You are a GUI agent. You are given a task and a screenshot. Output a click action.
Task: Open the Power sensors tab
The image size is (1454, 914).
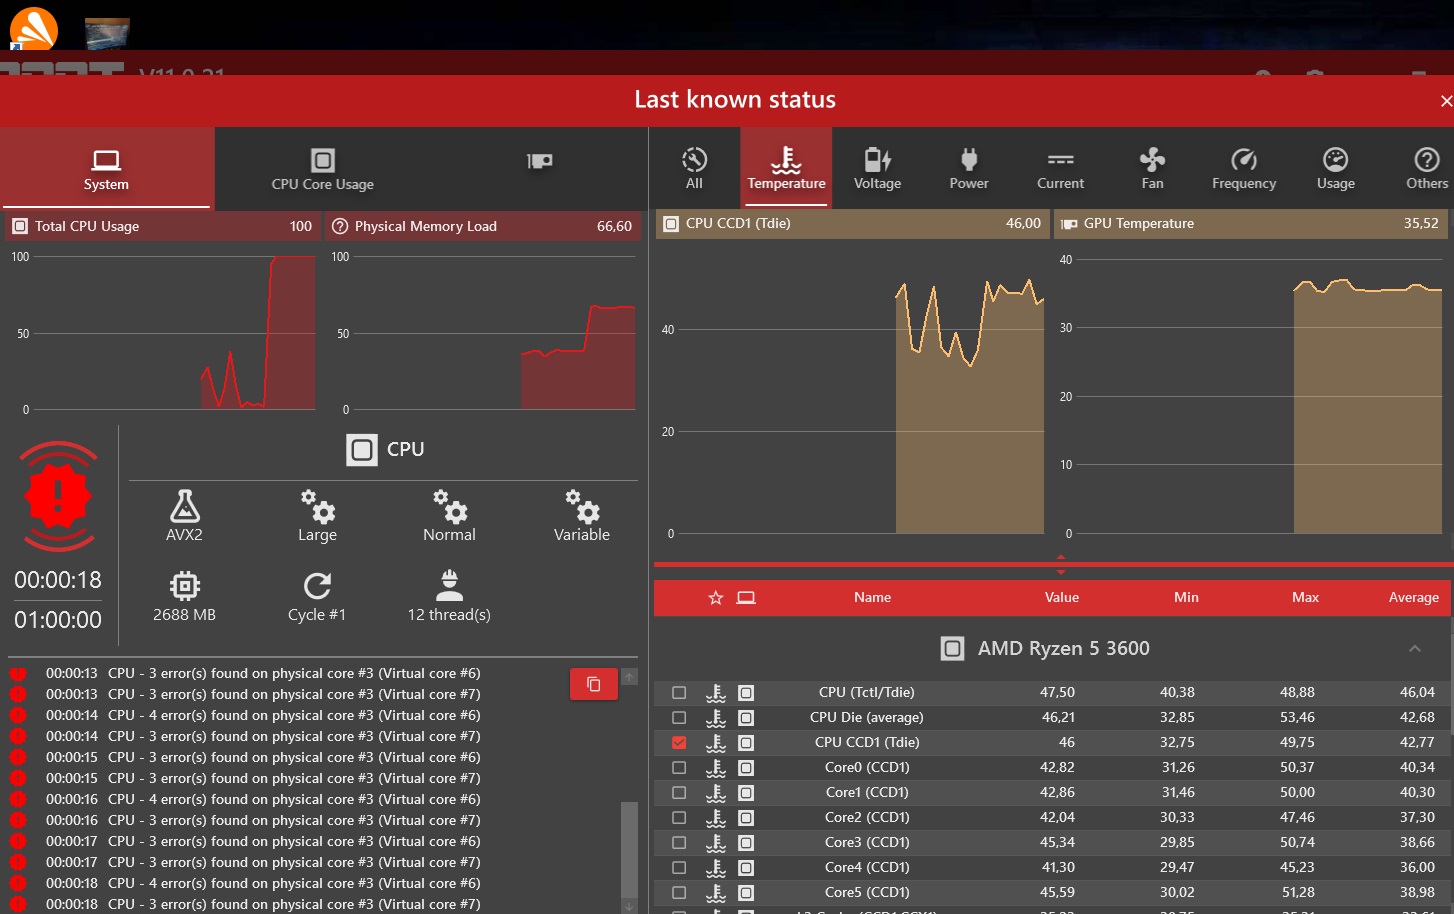click(x=969, y=169)
